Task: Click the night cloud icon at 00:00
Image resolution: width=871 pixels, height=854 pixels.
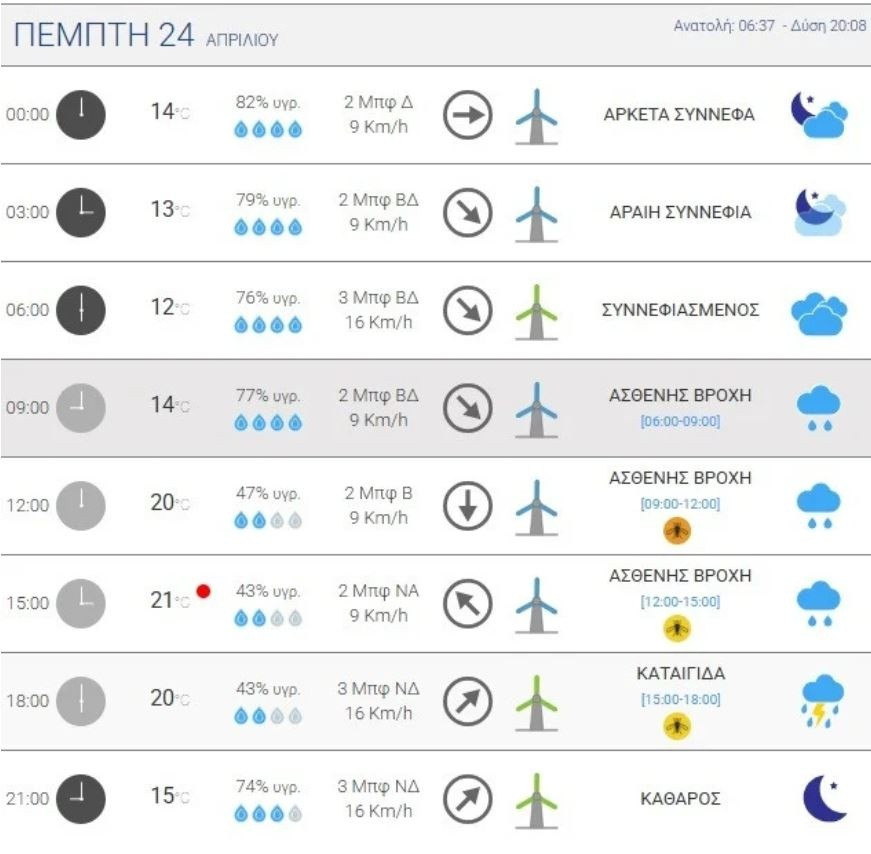Action: point(819,115)
